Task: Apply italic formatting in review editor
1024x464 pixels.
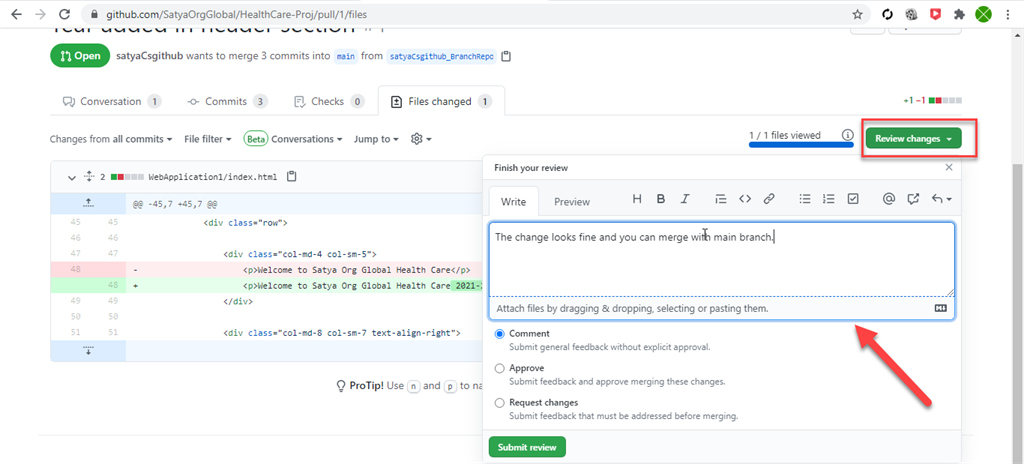Action: pos(685,199)
